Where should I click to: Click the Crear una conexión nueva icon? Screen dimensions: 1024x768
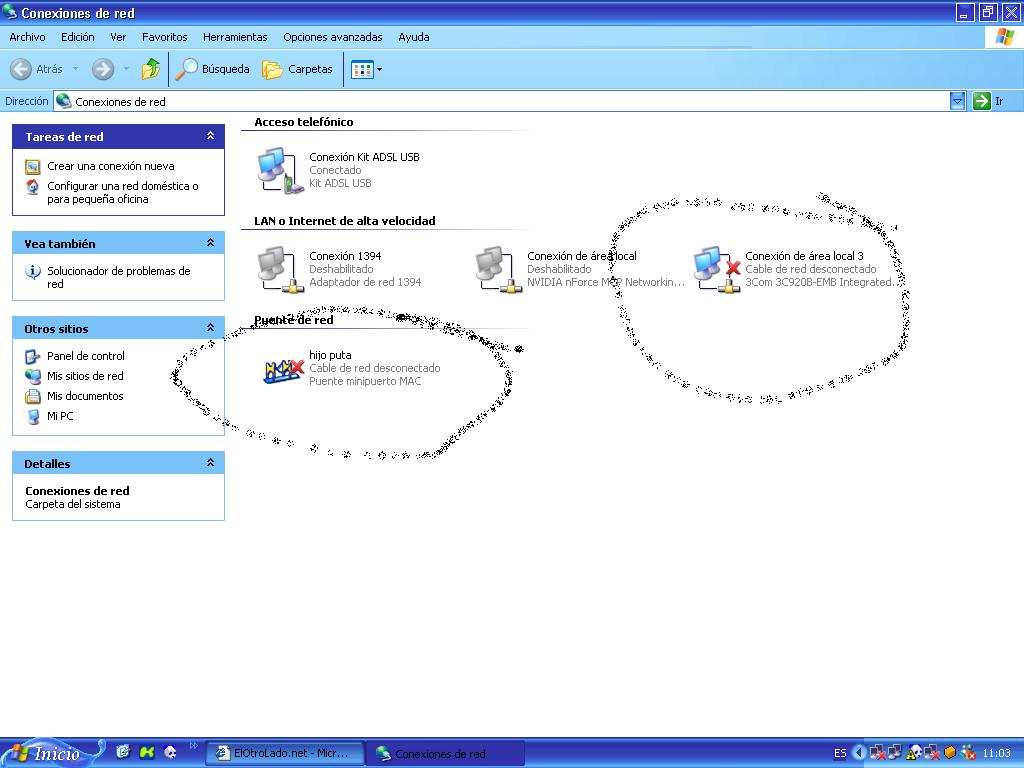[x=33, y=167]
